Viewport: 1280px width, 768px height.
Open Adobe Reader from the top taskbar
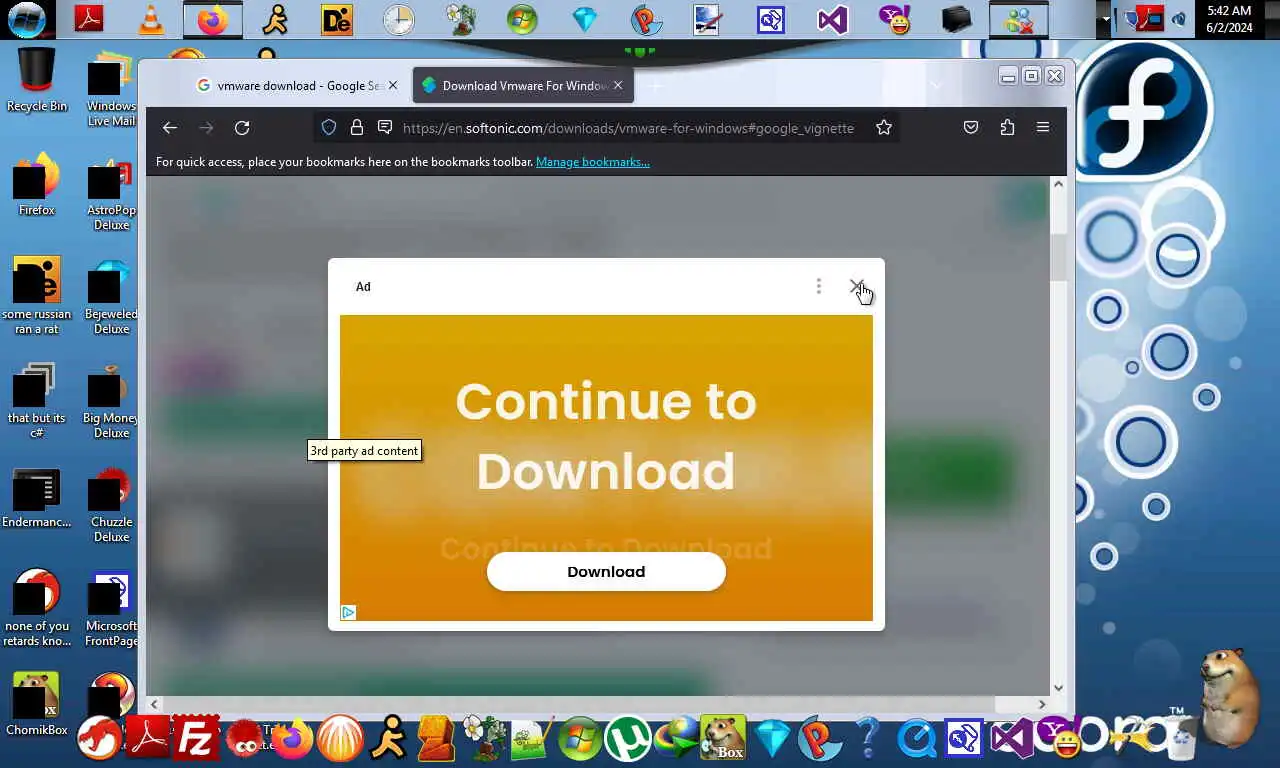[89, 19]
